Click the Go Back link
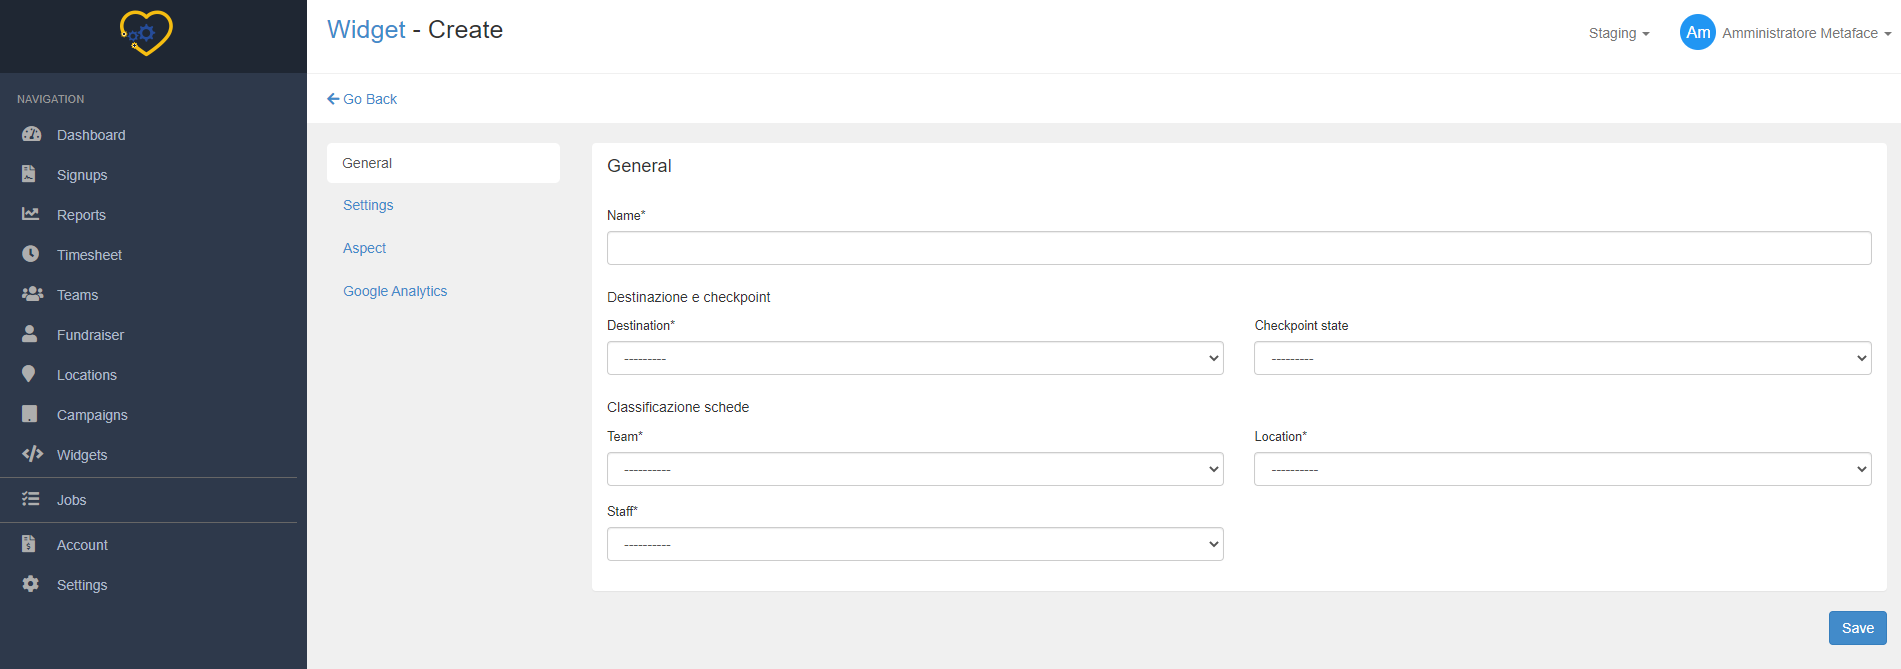 click(x=362, y=99)
